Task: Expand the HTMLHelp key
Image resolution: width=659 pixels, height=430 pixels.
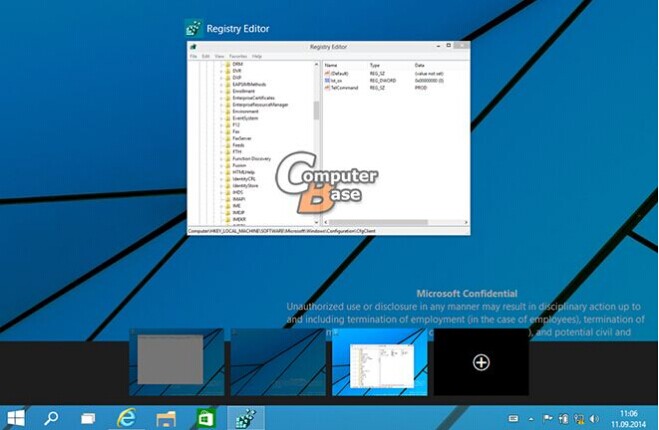Action: coord(221,172)
